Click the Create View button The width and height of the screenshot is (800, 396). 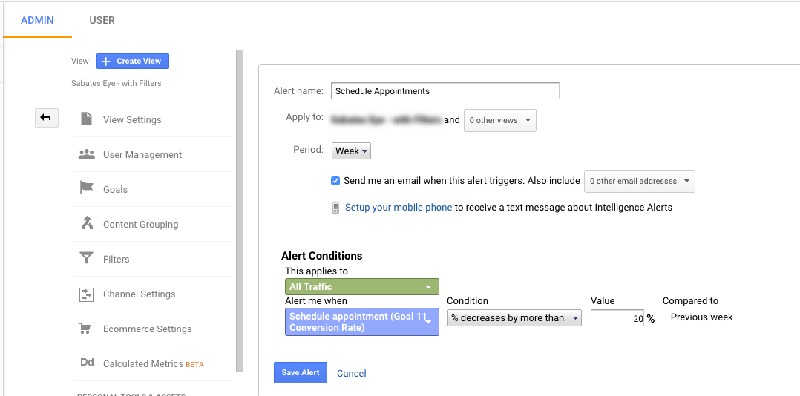(132, 61)
